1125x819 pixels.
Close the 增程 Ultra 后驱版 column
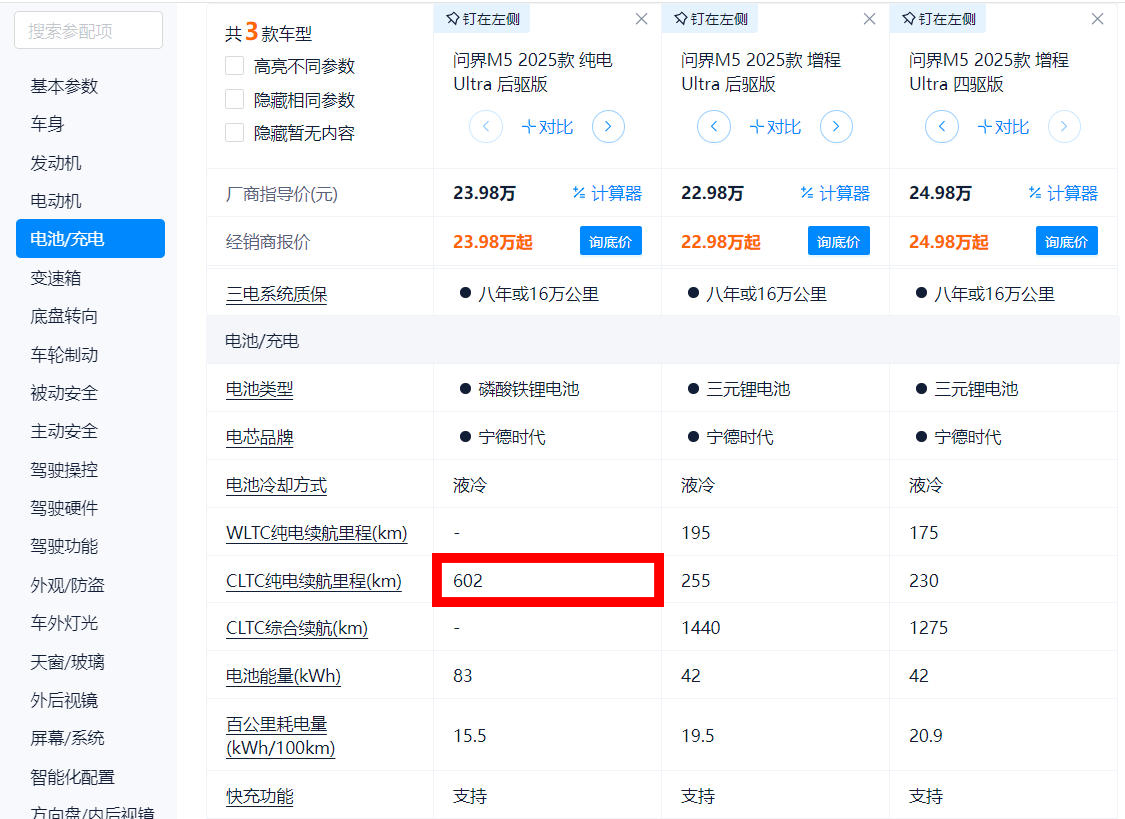[870, 19]
